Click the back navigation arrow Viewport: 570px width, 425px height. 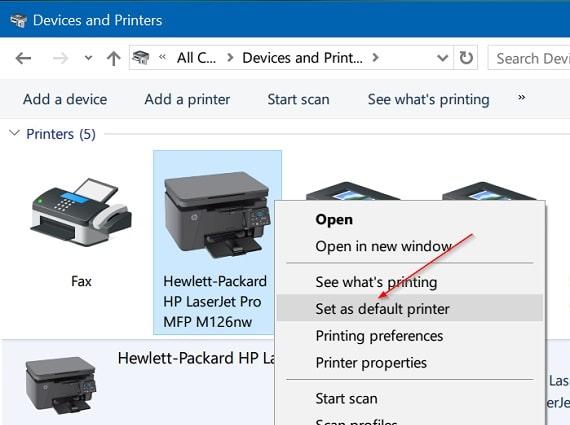23,58
